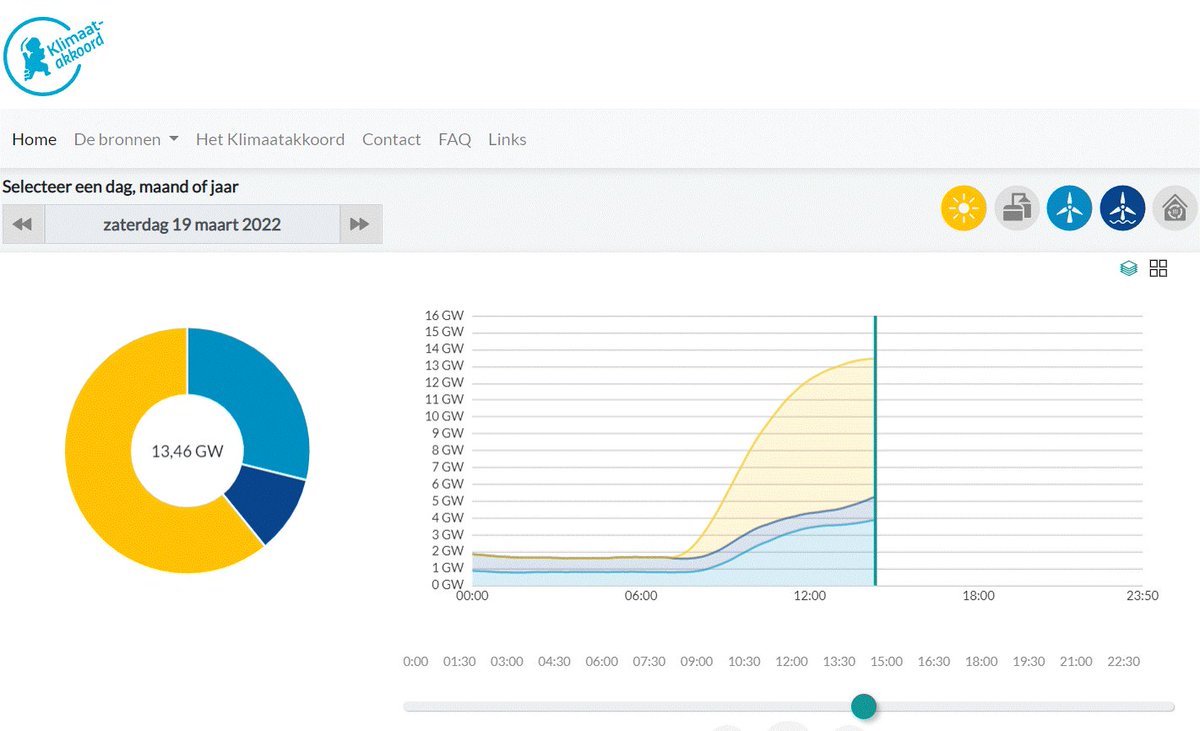1200x731 pixels.
Task: Click the time slider handle
Action: tap(863, 705)
